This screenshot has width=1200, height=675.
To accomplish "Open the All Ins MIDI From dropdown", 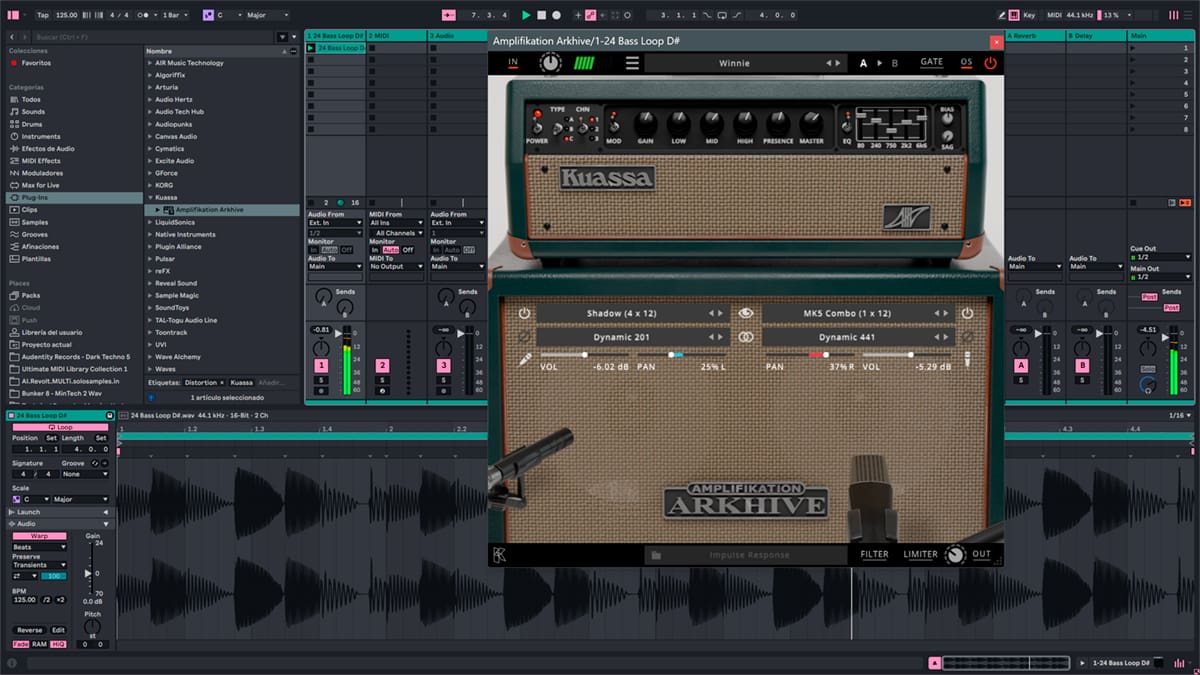I will pyautogui.click(x=396, y=222).
